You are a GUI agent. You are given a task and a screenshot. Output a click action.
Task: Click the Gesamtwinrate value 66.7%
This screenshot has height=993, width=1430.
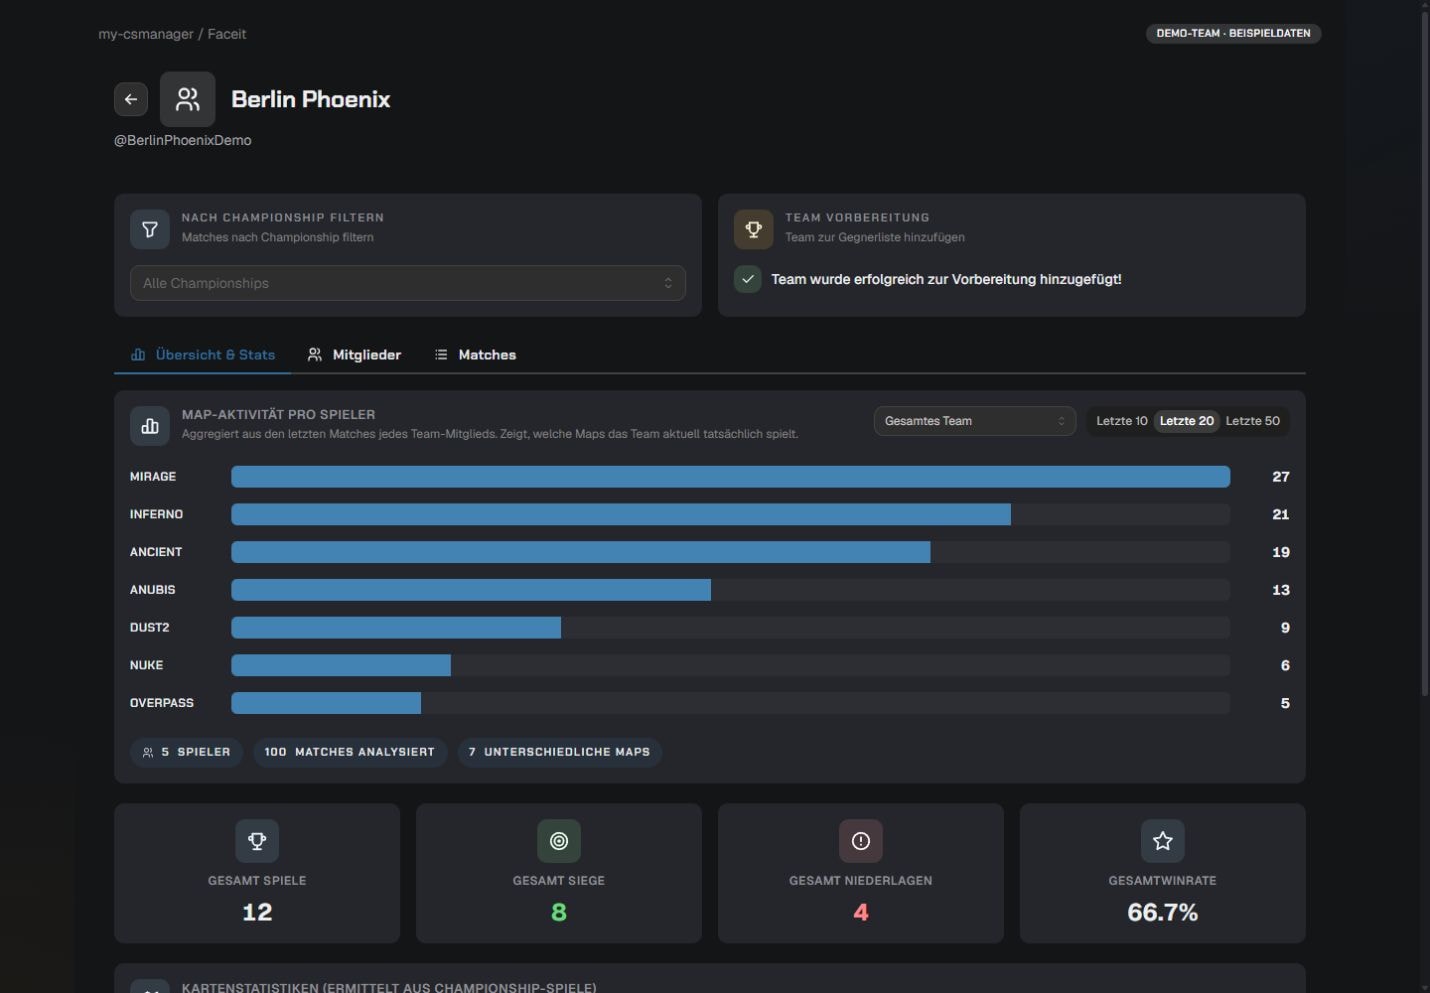pyautogui.click(x=1163, y=912)
